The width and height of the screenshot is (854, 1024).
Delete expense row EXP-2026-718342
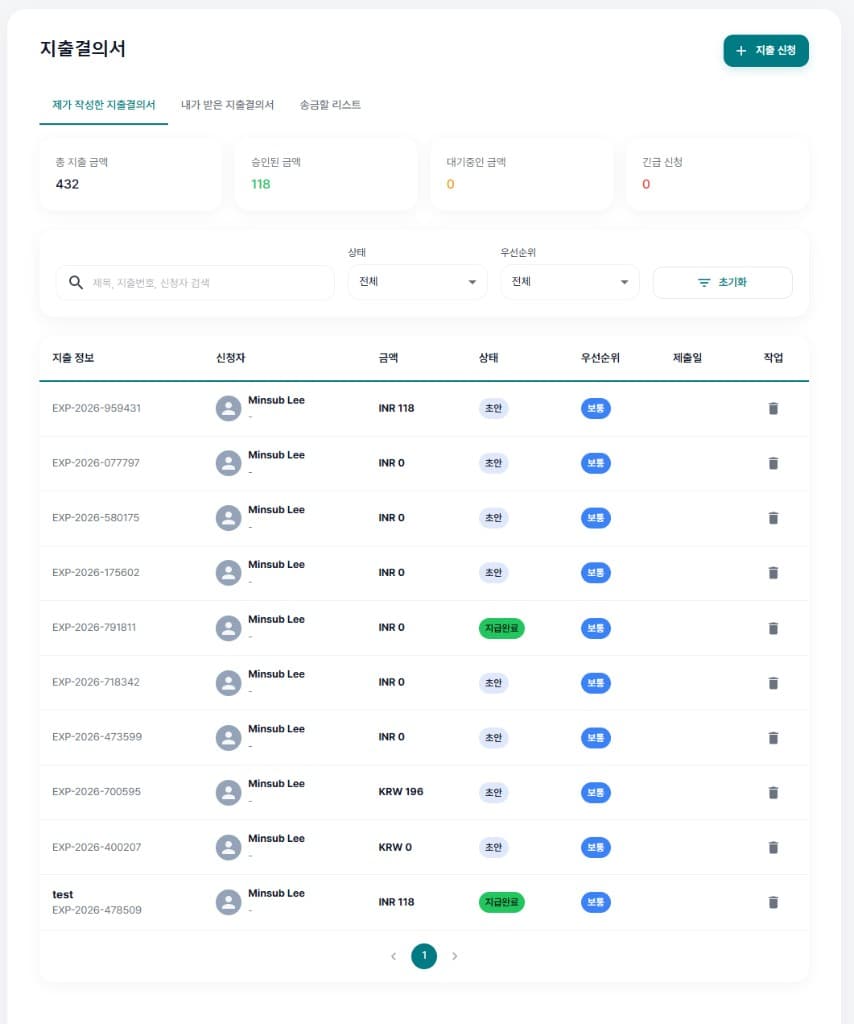coord(773,683)
